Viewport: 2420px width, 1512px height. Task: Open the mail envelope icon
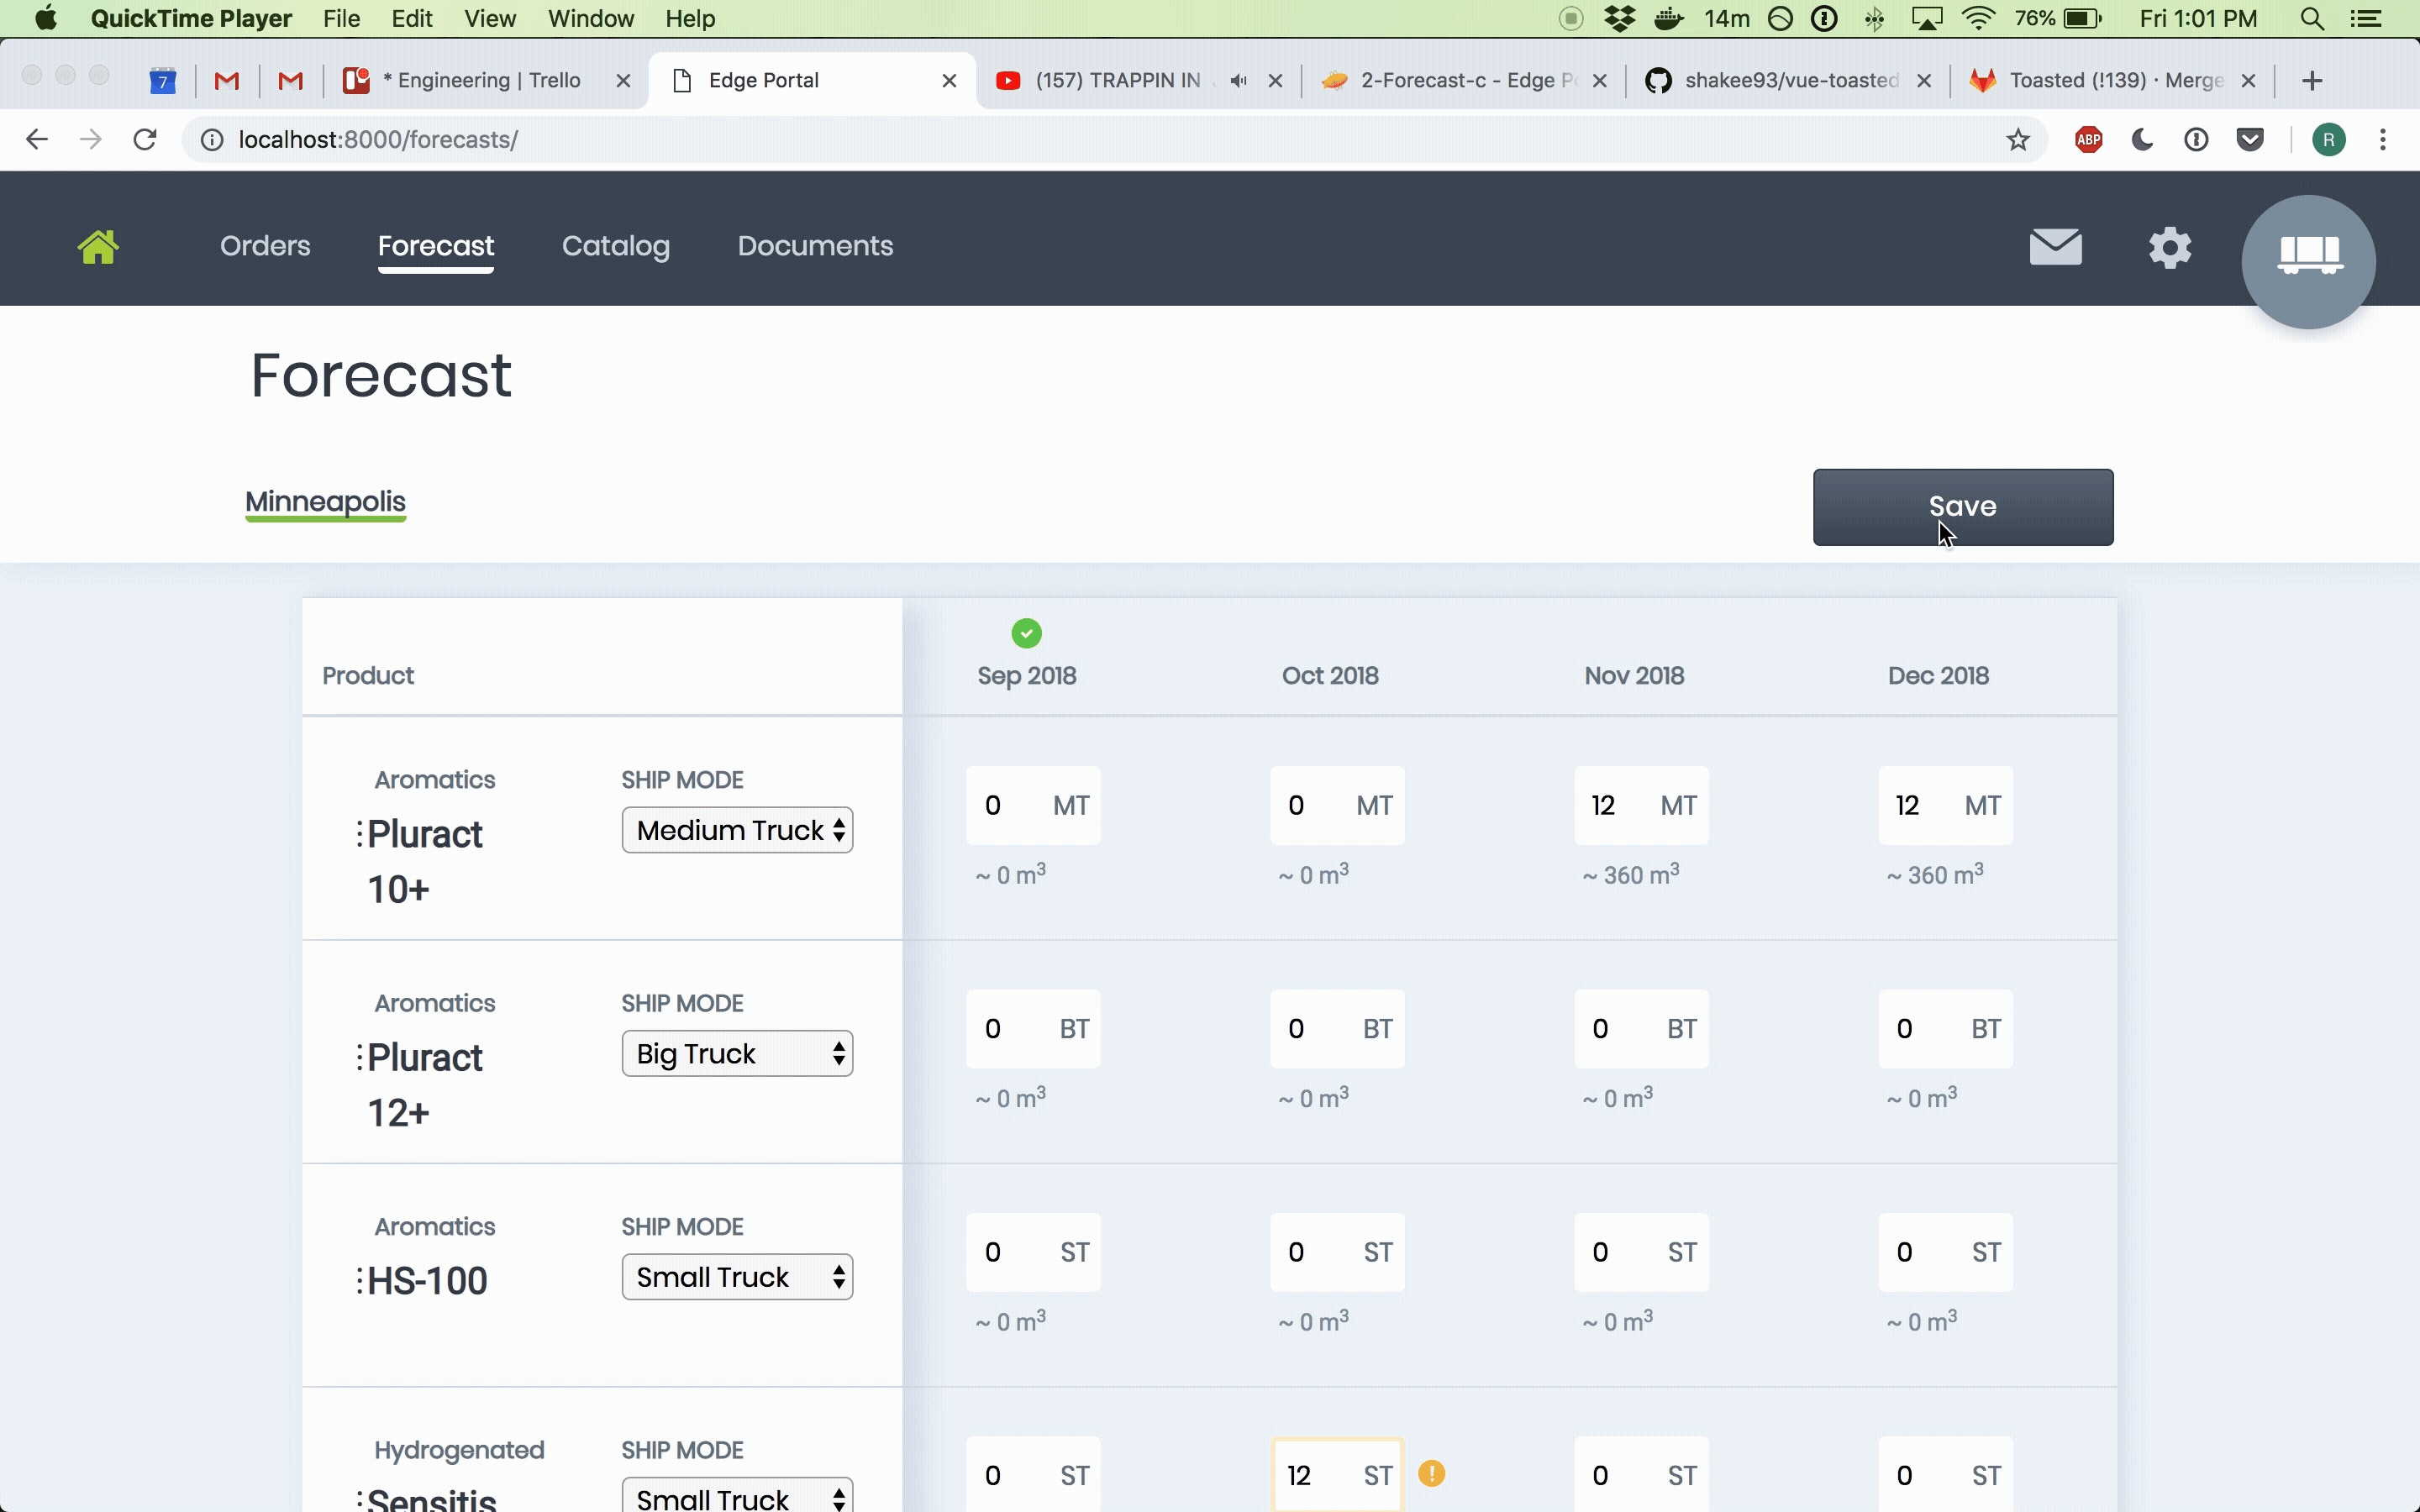click(2055, 247)
